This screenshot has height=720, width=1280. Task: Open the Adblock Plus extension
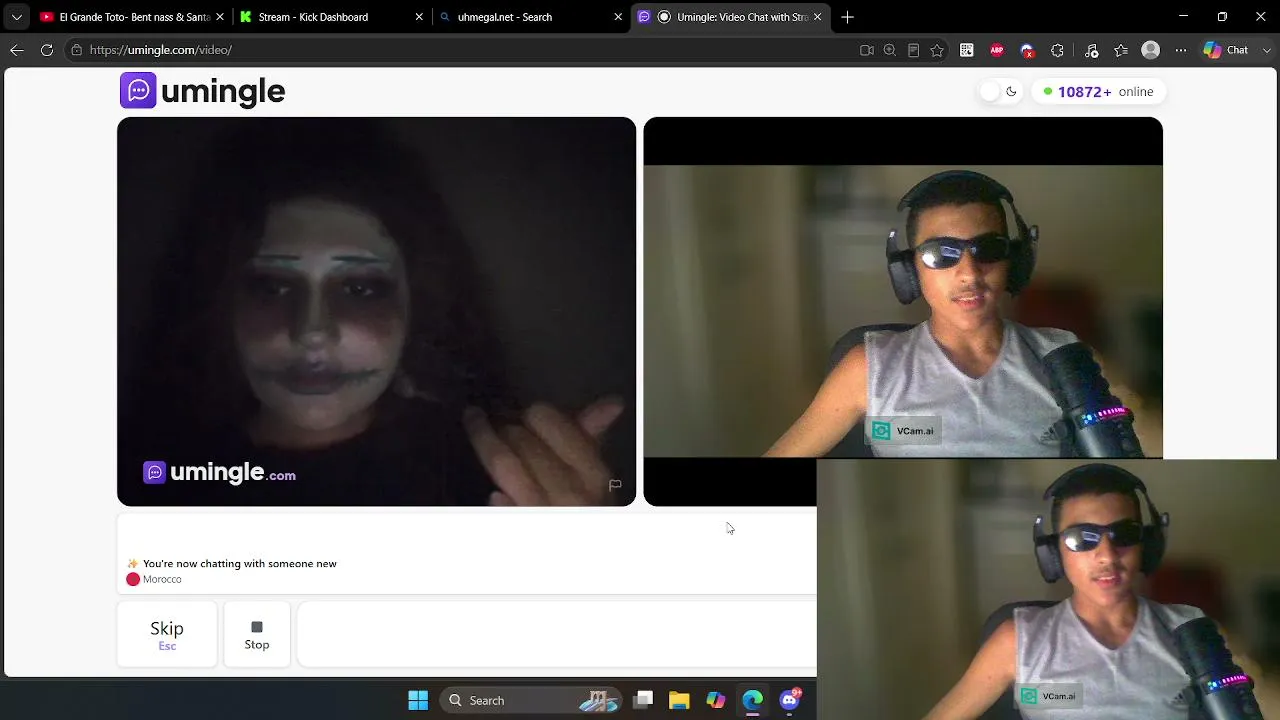[x=997, y=50]
